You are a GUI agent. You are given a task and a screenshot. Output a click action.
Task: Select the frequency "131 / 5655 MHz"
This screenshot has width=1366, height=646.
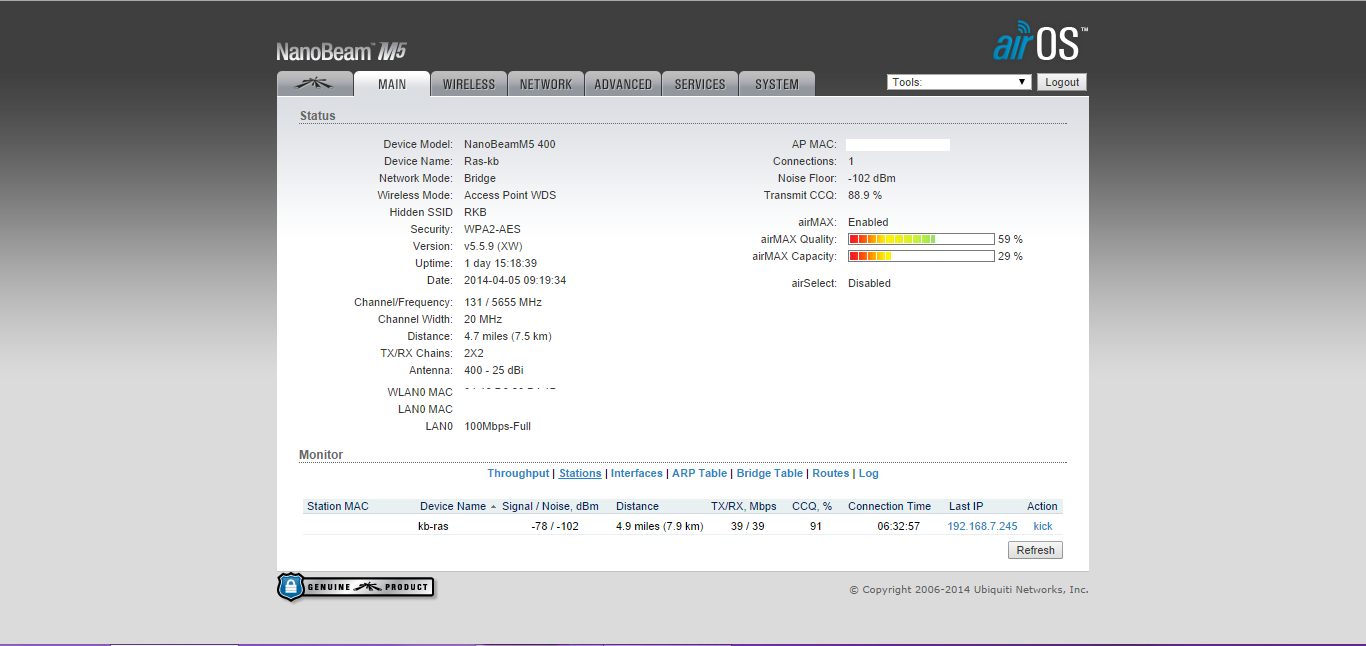(503, 302)
